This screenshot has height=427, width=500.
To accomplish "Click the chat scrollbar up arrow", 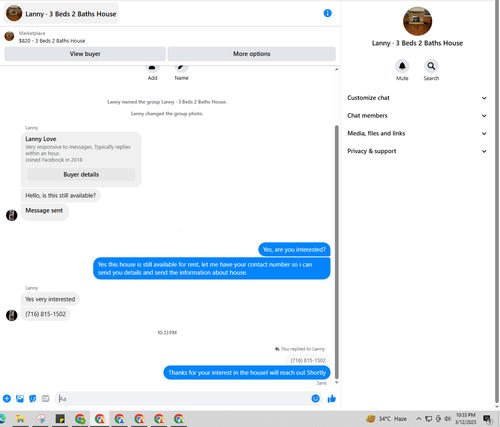I will tap(337, 69).
